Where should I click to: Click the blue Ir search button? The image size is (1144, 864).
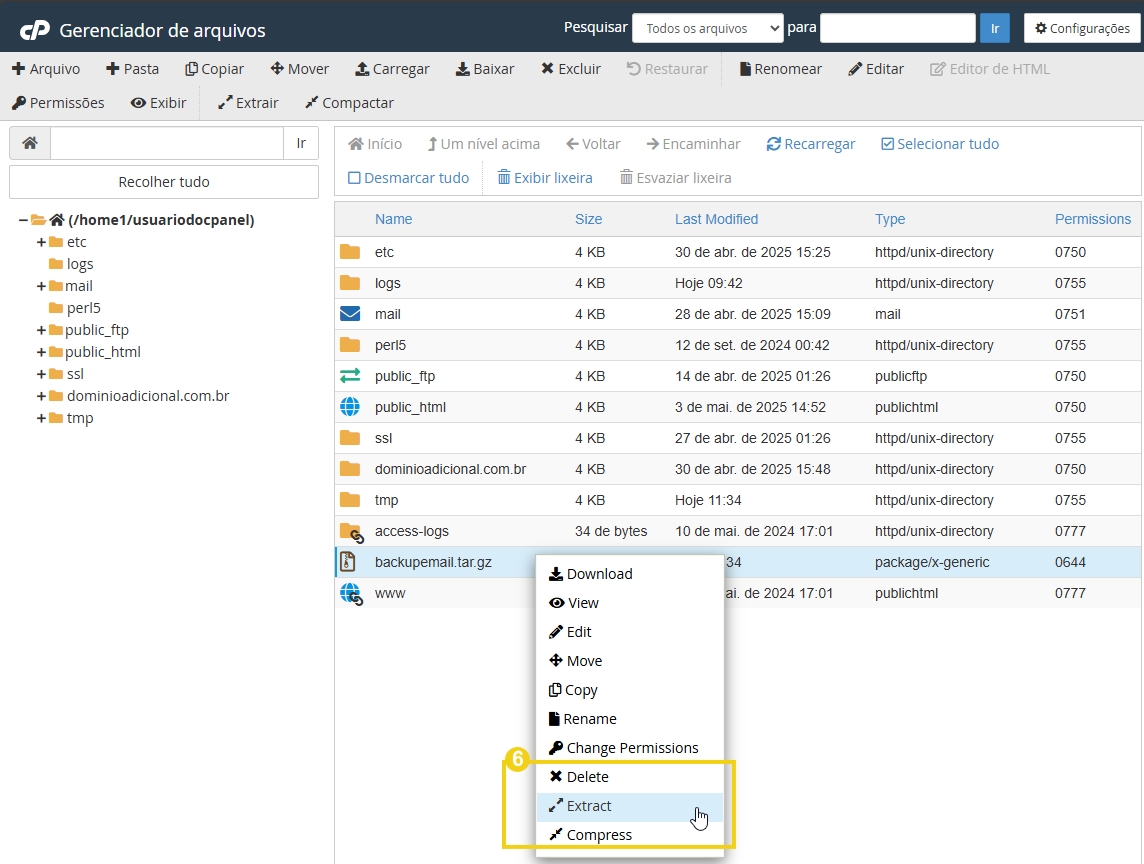click(994, 28)
